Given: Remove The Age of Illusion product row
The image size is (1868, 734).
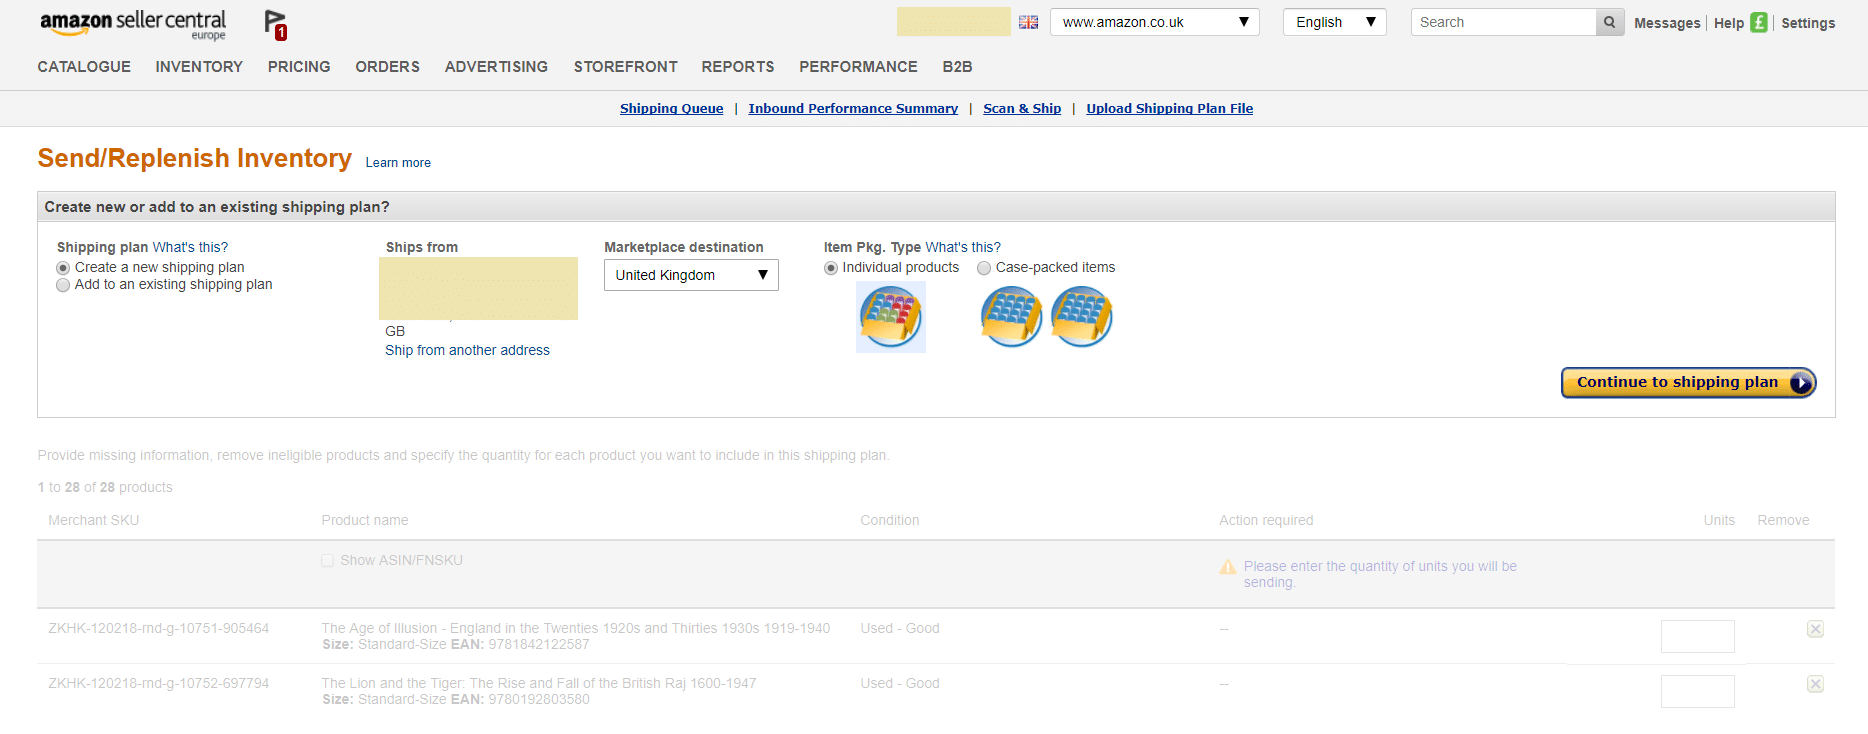Looking at the screenshot, I should coord(1815,629).
